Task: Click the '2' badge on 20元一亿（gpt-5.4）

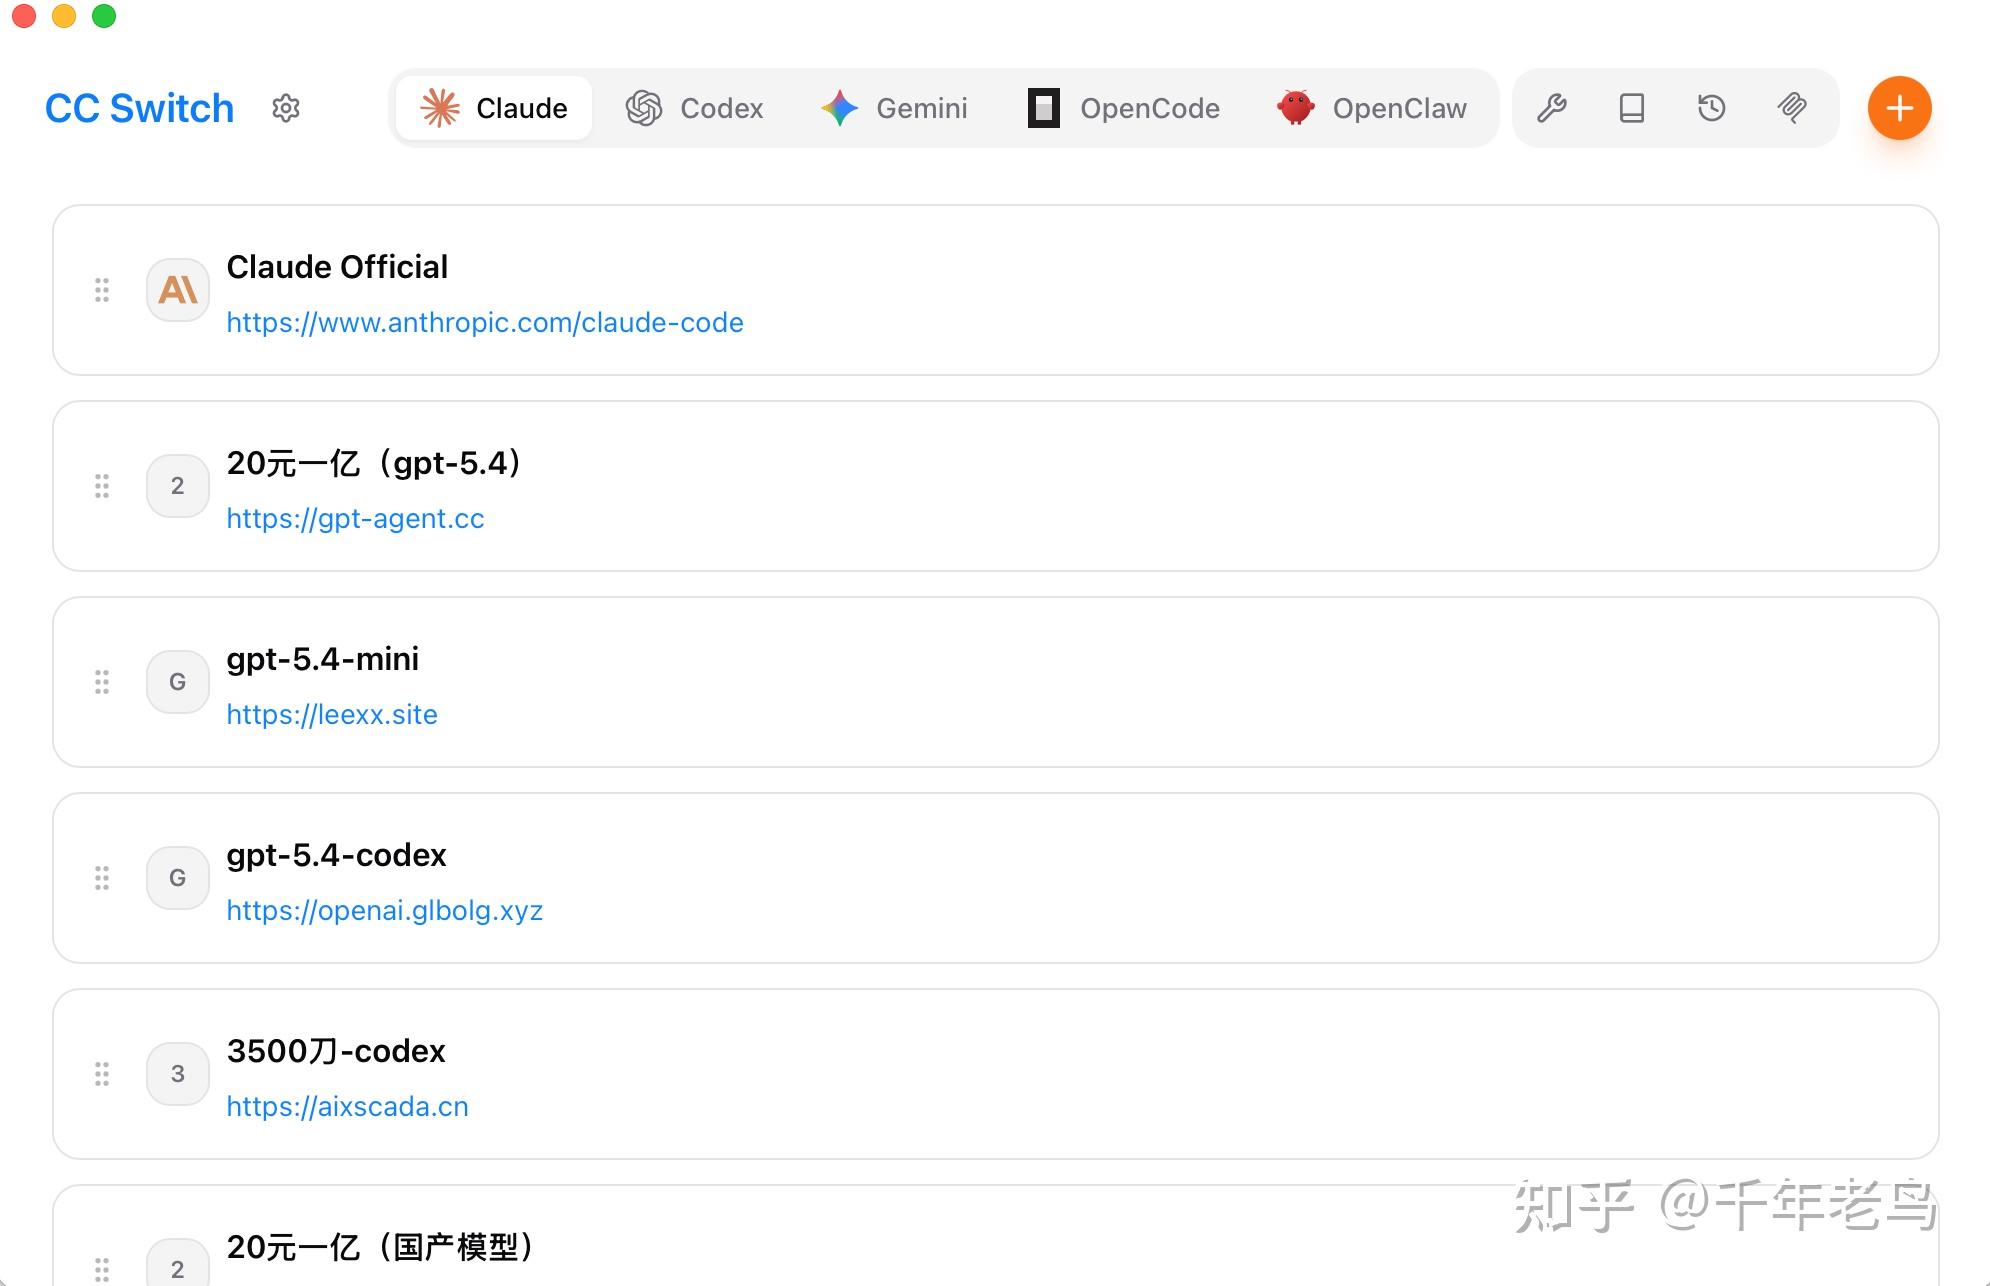Action: click(178, 486)
